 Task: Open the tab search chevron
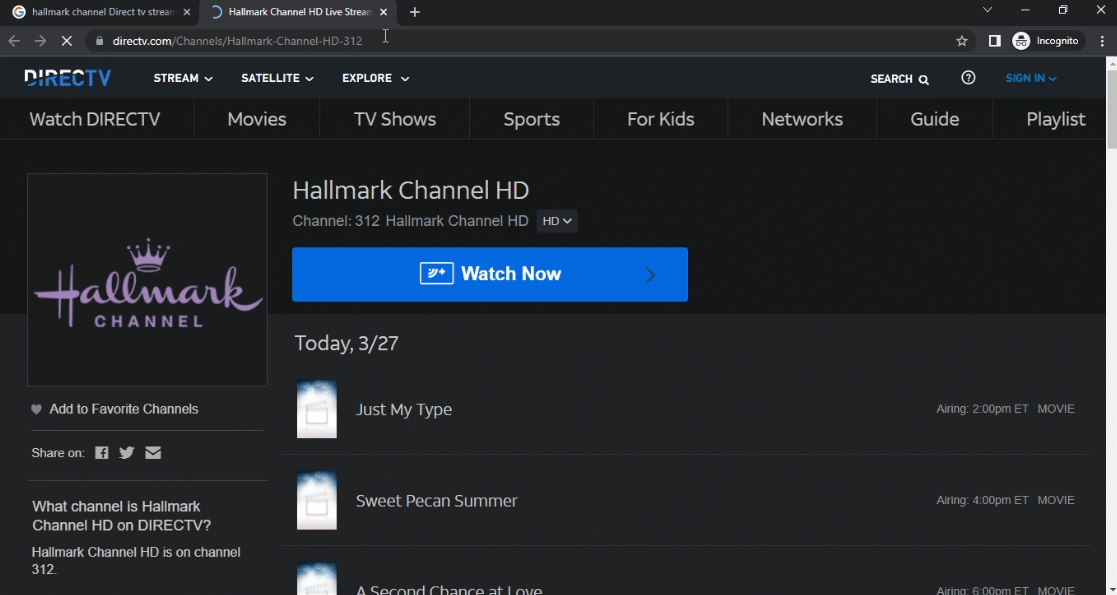pyautogui.click(x=987, y=10)
